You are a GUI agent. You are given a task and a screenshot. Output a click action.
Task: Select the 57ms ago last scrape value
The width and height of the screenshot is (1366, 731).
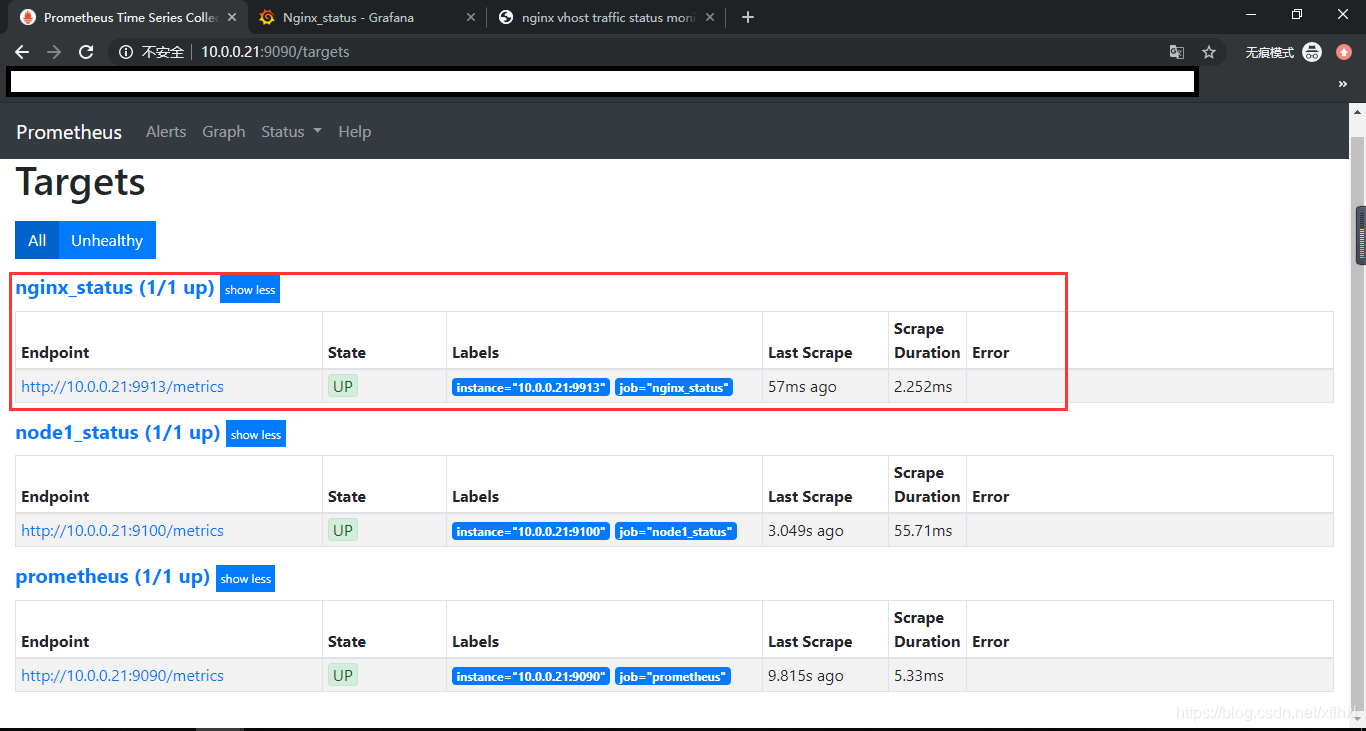[802, 387]
